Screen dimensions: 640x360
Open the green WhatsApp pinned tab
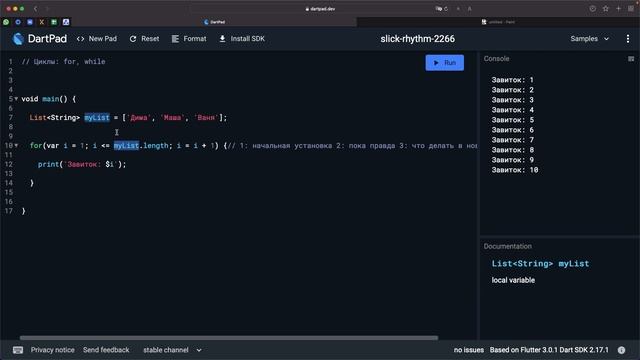pos(6,22)
